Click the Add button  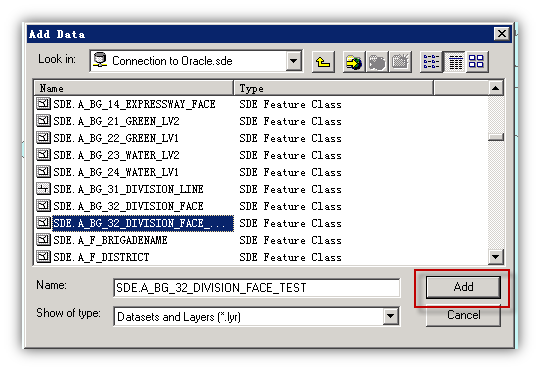(463, 287)
